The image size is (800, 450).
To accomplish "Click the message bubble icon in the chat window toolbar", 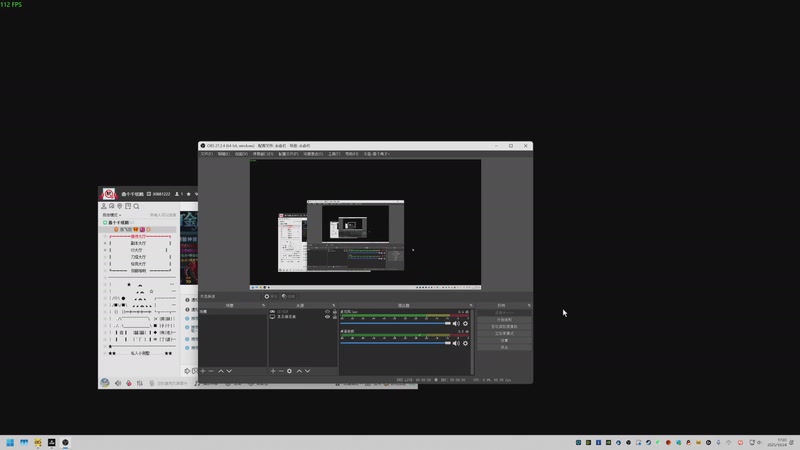I will tap(112, 206).
